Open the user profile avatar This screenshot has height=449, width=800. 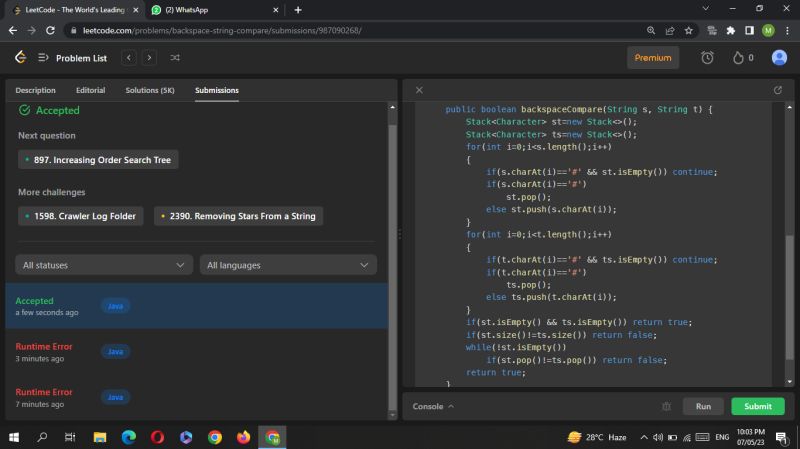779,58
